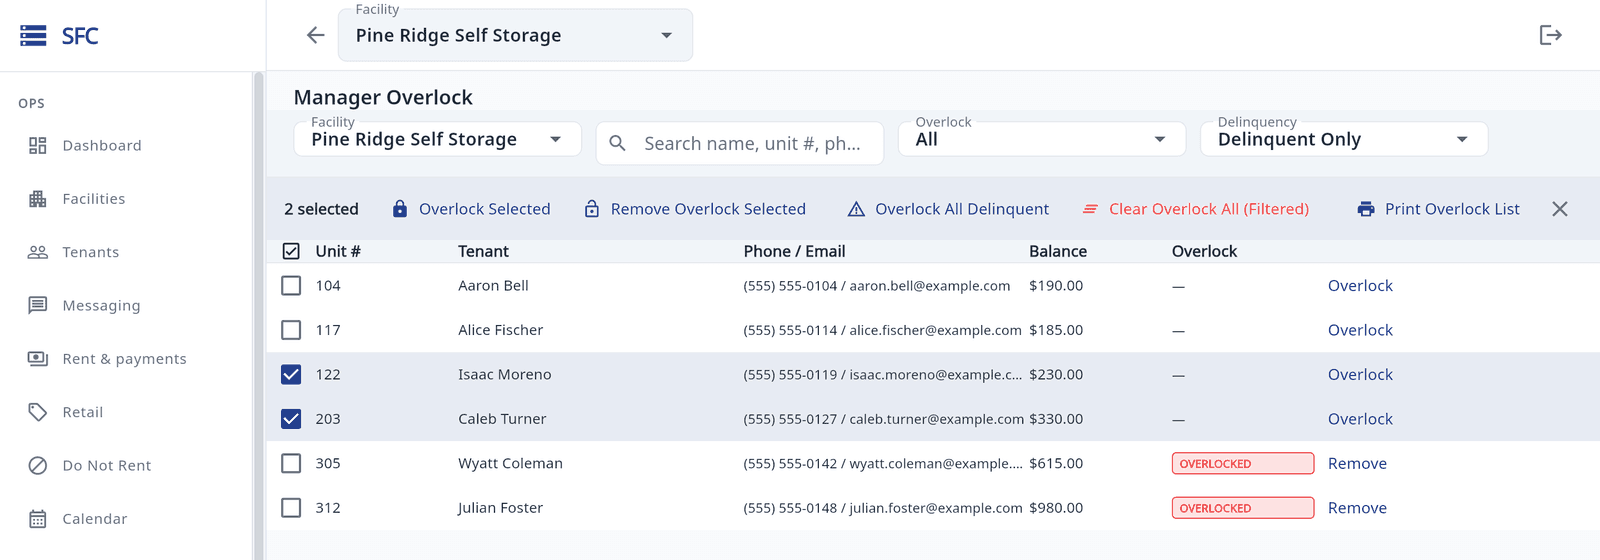The width and height of the screenshot is (1600, 560).
Task: Click Overlock link for Isaac Moreno
Action: pyautogui.click(x=1360, y=375)
